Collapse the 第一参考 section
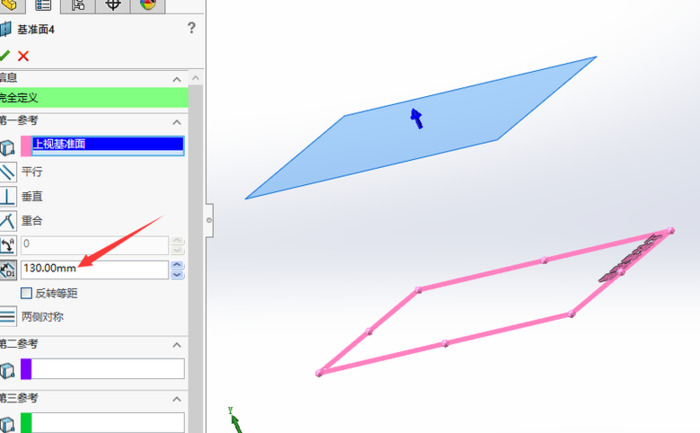 click(177, 121)
